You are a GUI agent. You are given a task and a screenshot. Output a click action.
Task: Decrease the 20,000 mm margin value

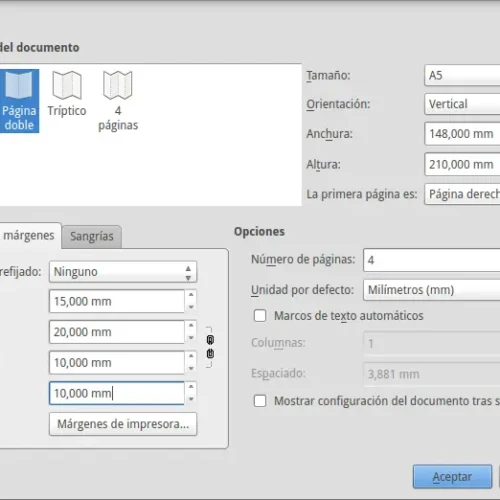191,338
